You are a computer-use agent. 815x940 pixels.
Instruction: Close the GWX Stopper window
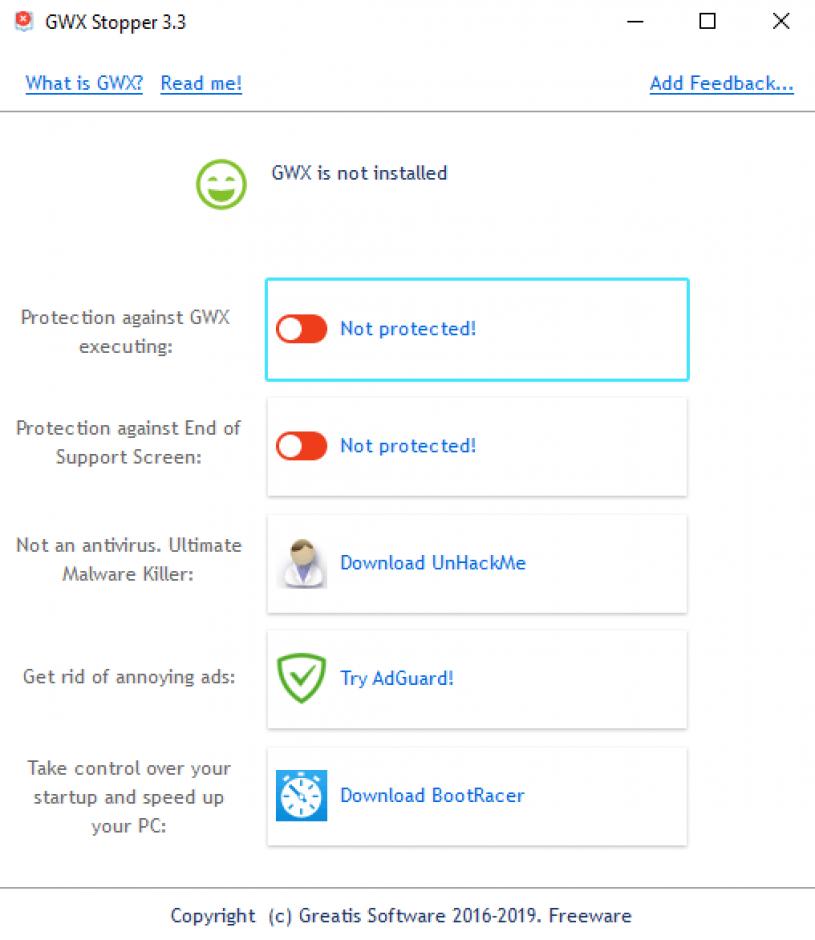pos(781,22)
